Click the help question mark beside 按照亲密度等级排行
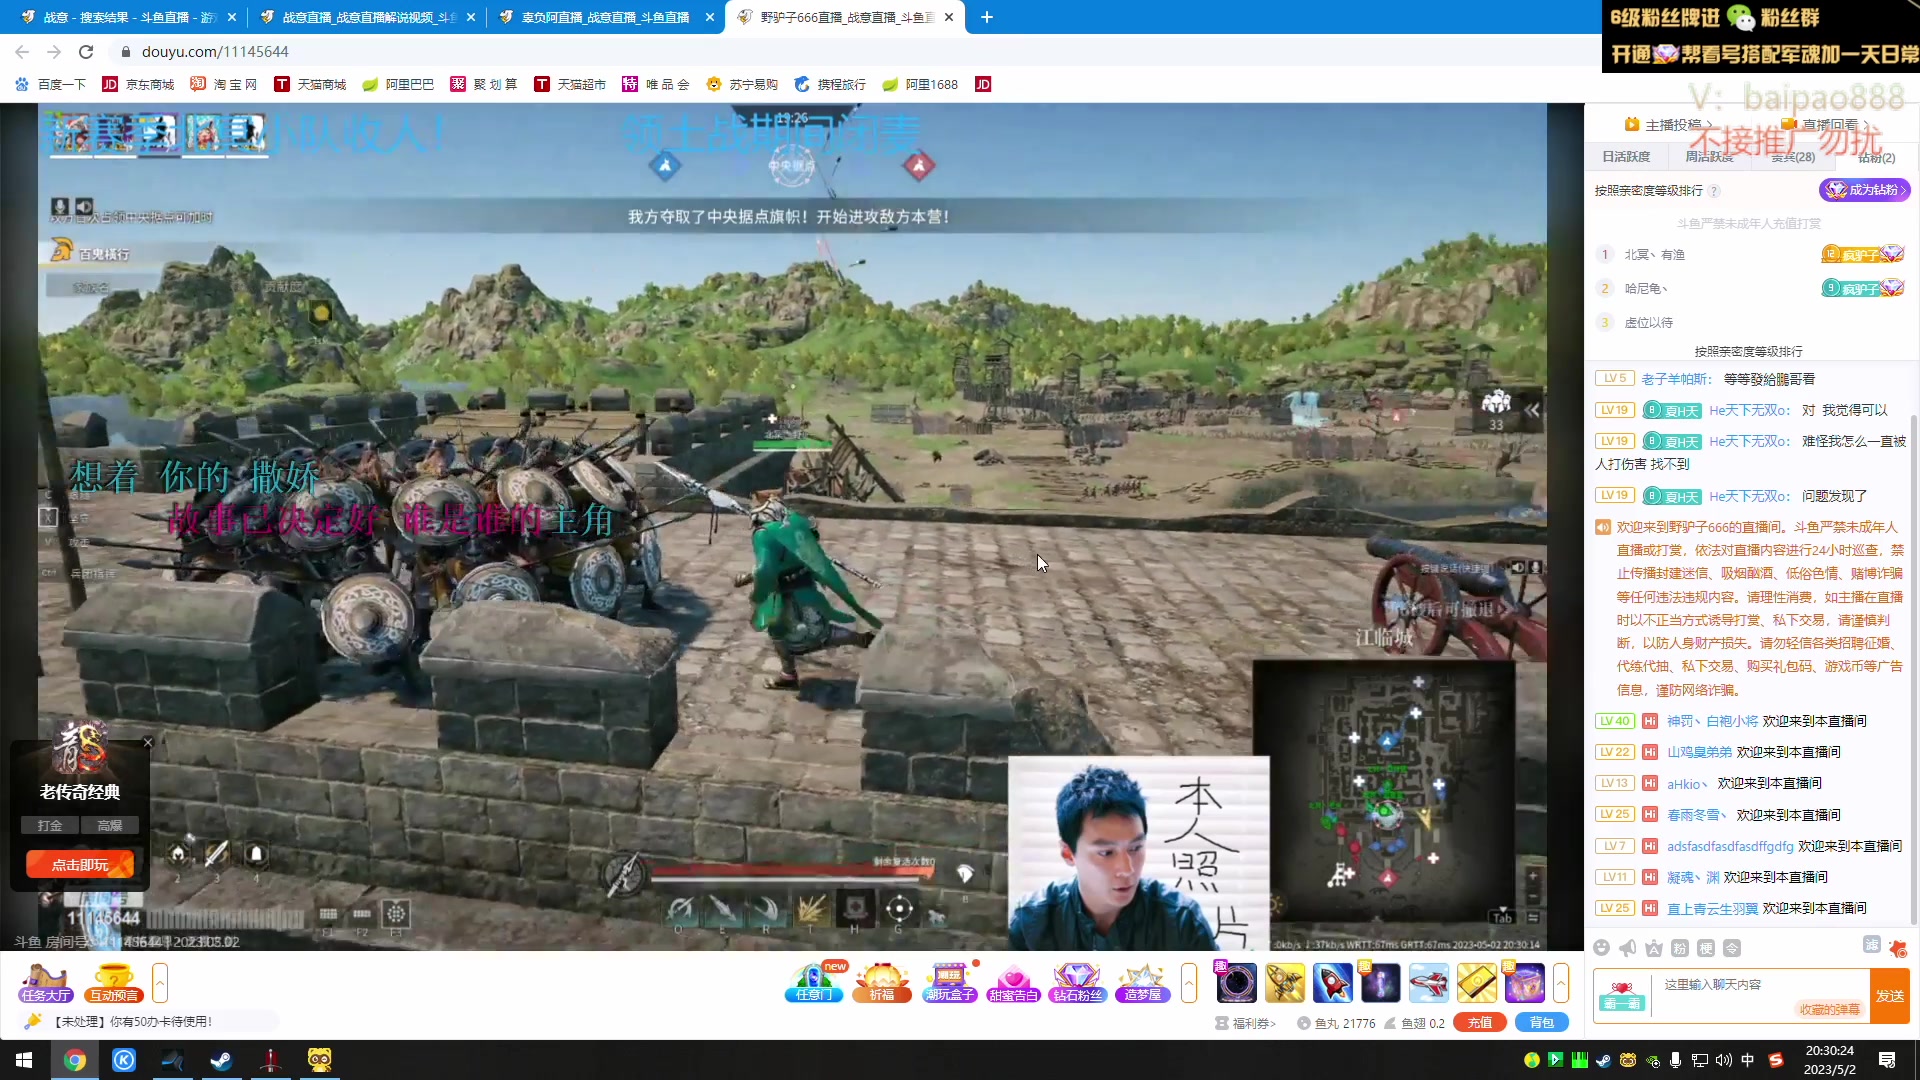The height and width of the screenshot is (1080, 1920). point(1714,191)
